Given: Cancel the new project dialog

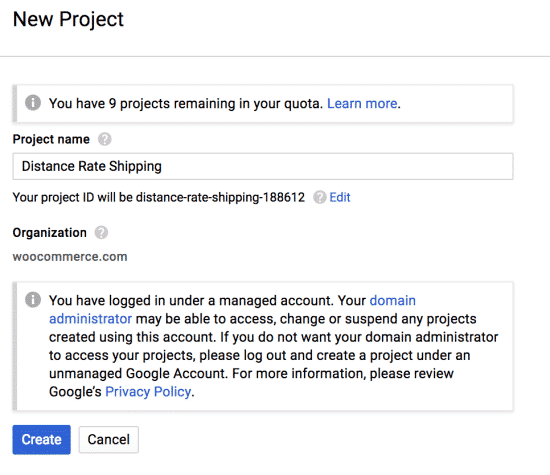Looking at the screenshot, I should [109, 440].
